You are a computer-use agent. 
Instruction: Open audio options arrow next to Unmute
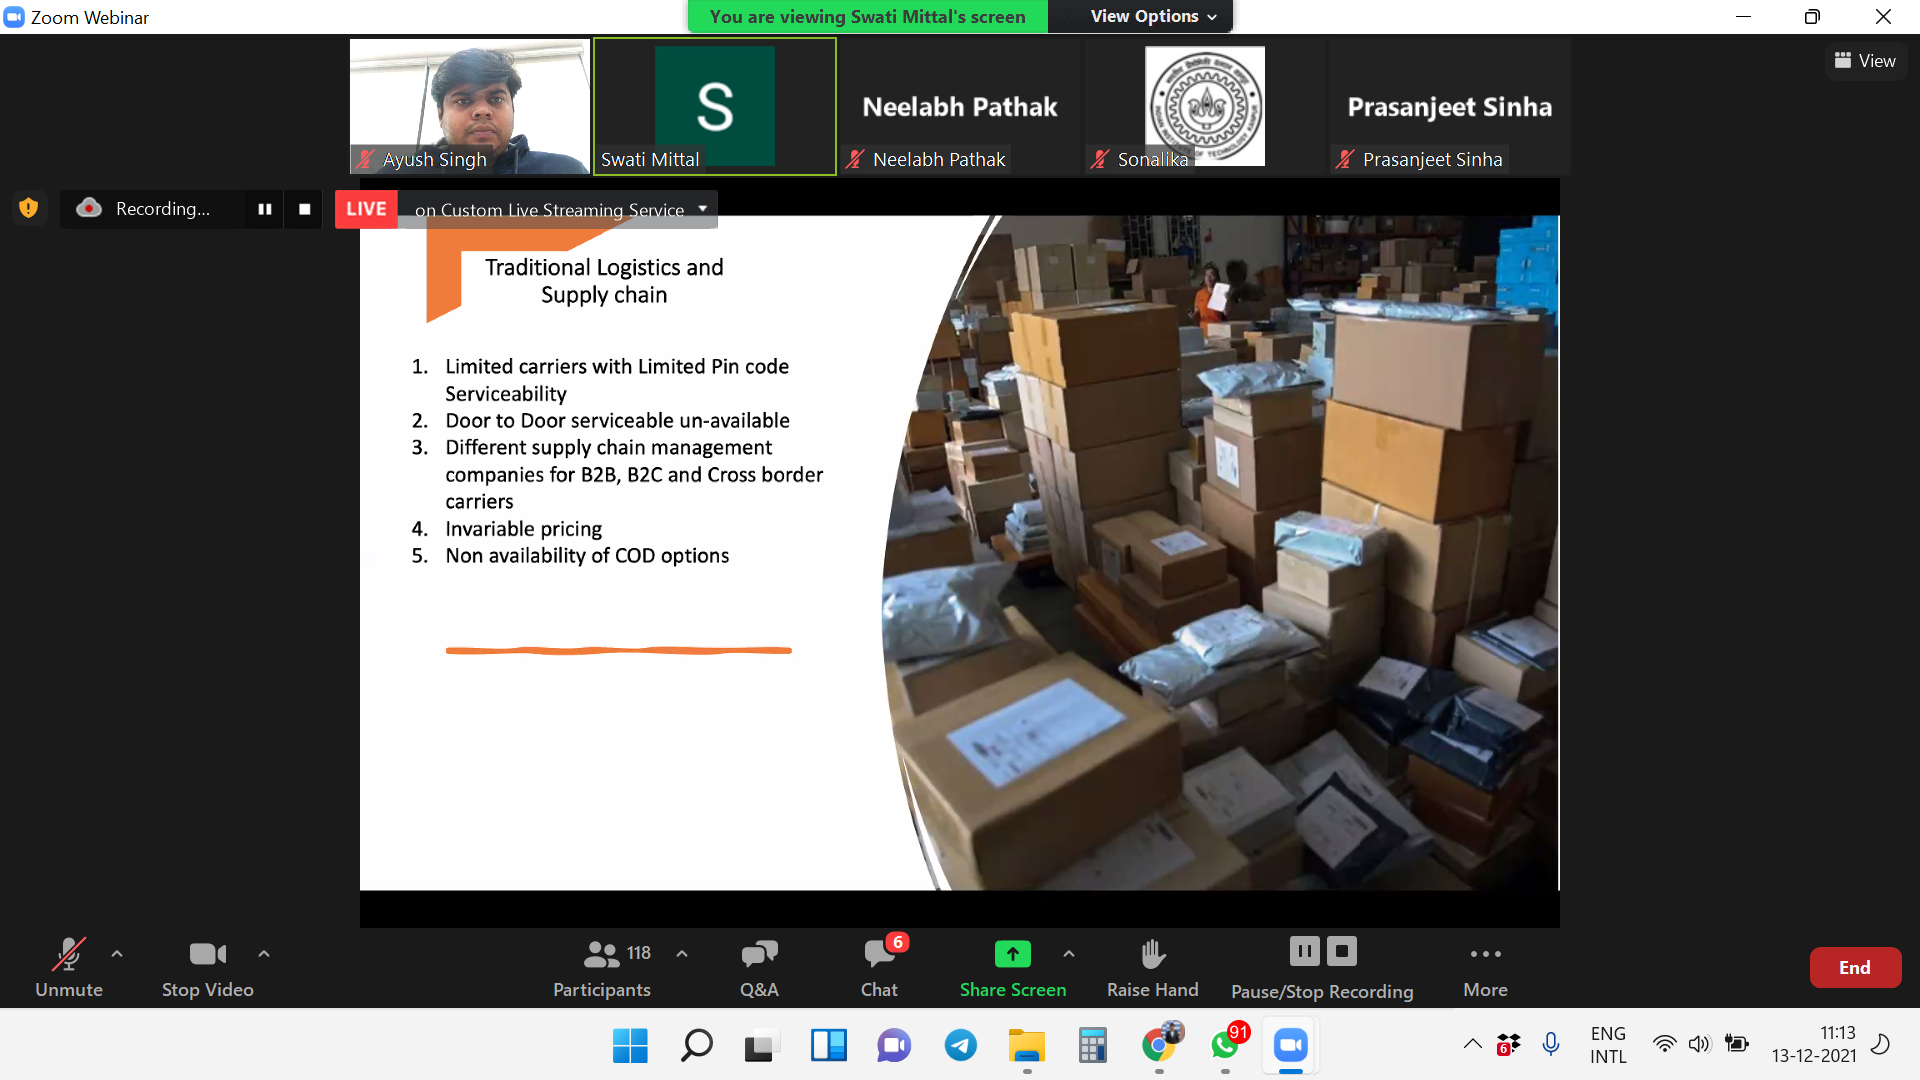117,954
